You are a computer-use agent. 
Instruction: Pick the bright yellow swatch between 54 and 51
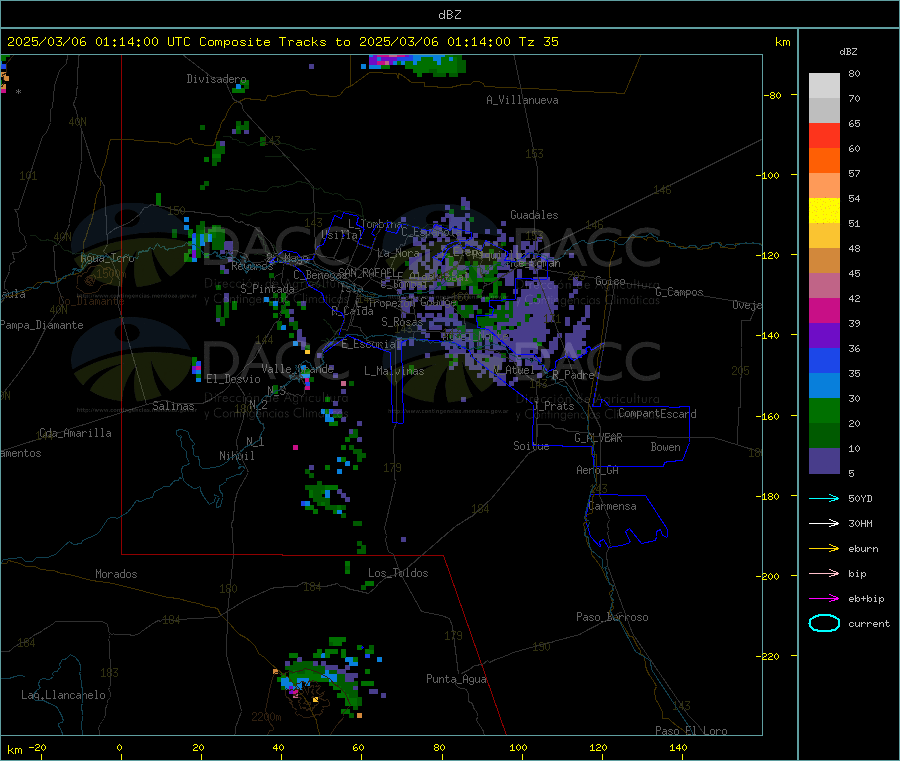824,211
